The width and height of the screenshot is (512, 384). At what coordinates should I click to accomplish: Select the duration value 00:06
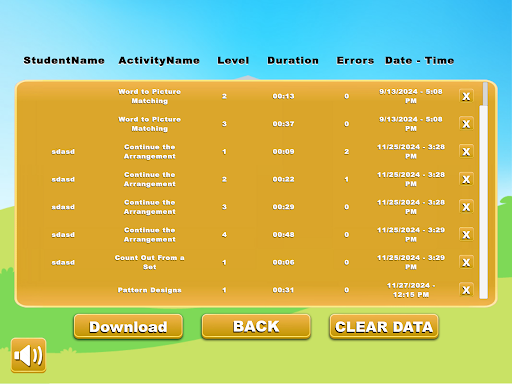283,262
